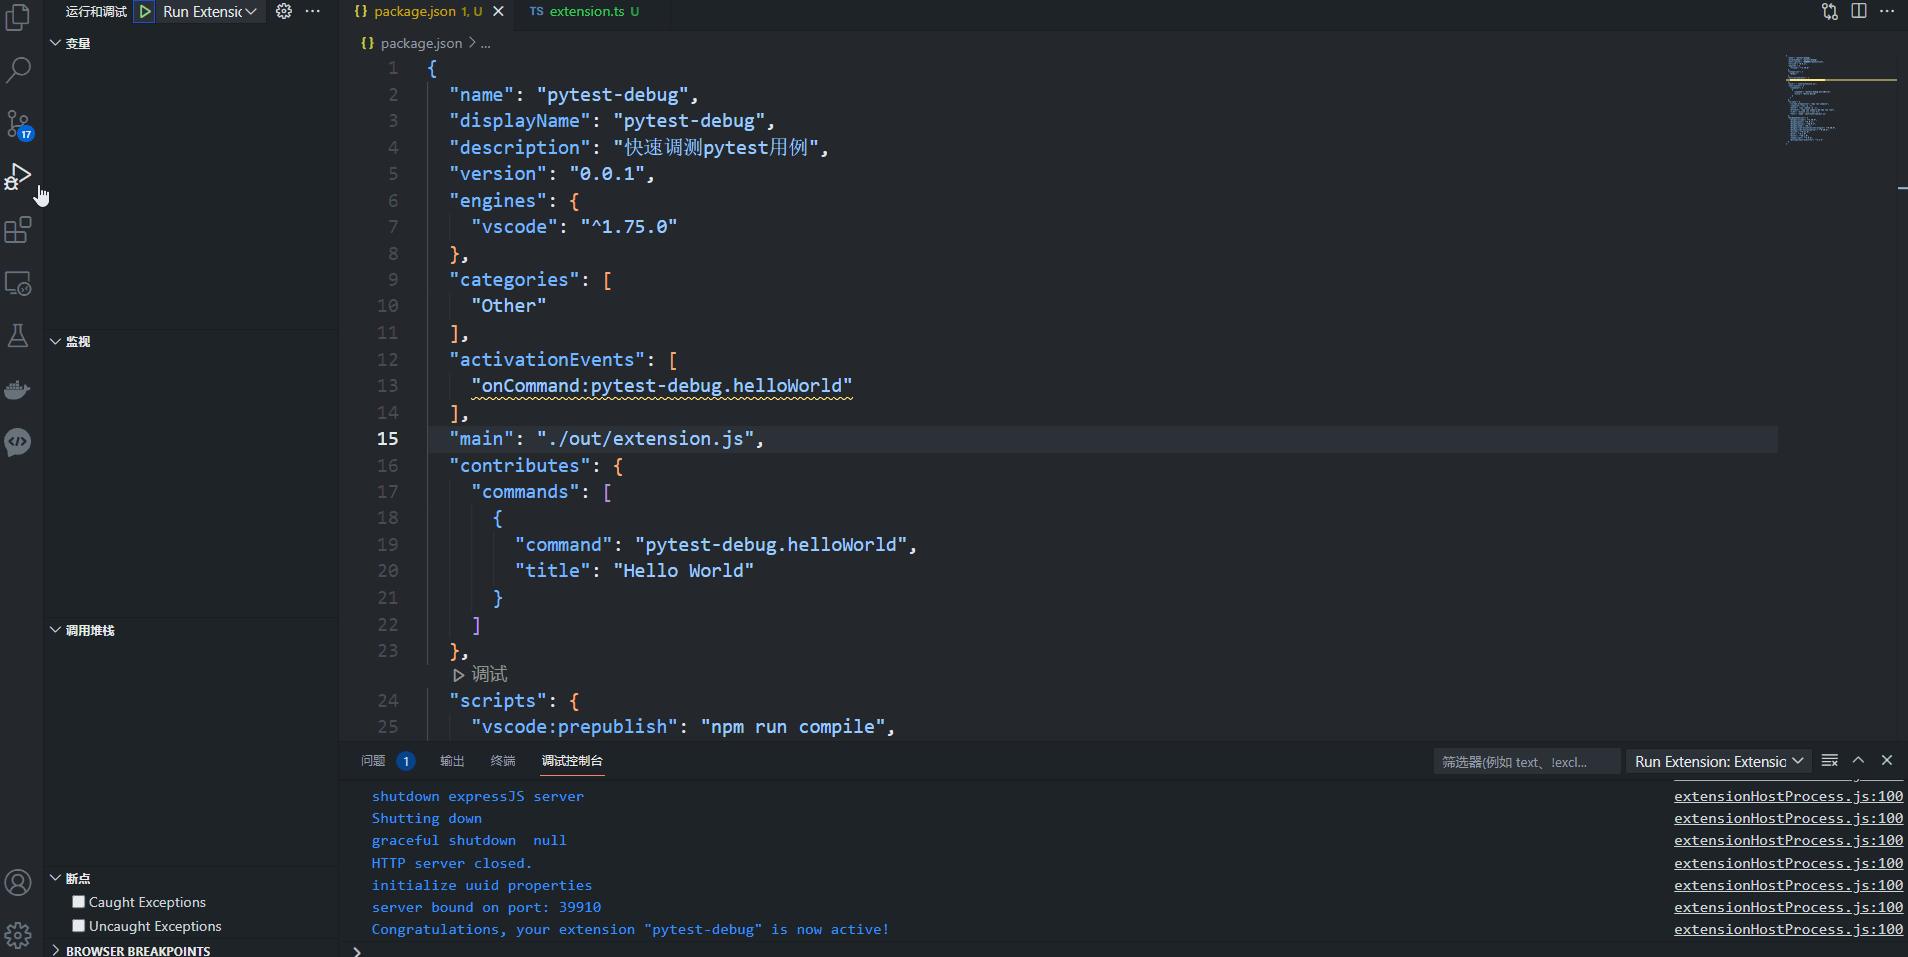
Task: Open first extensionHostProcess.js:100 source link
Action: (x=1788, y=797)
